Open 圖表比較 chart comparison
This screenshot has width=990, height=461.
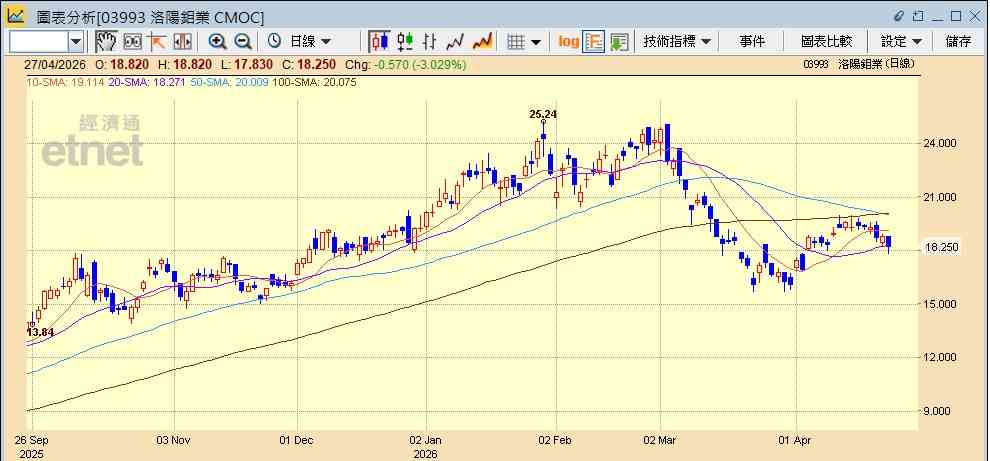[x=826, y=42]
